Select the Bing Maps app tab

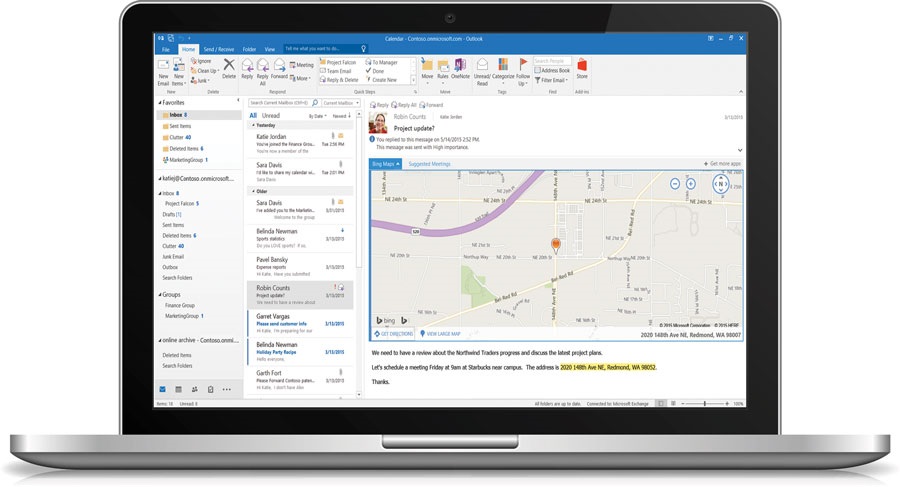click(x=385, y=164)
